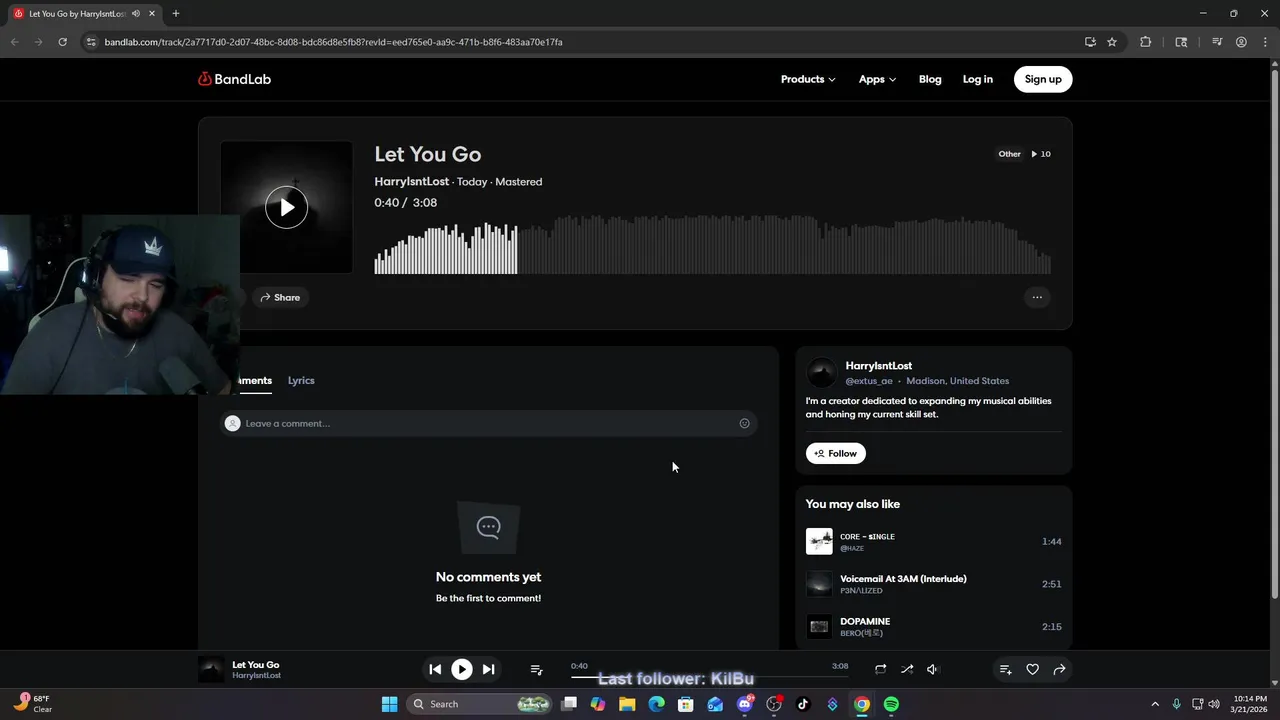Click the Log in link
1280x720 pixels.
(x=978, y=79)
